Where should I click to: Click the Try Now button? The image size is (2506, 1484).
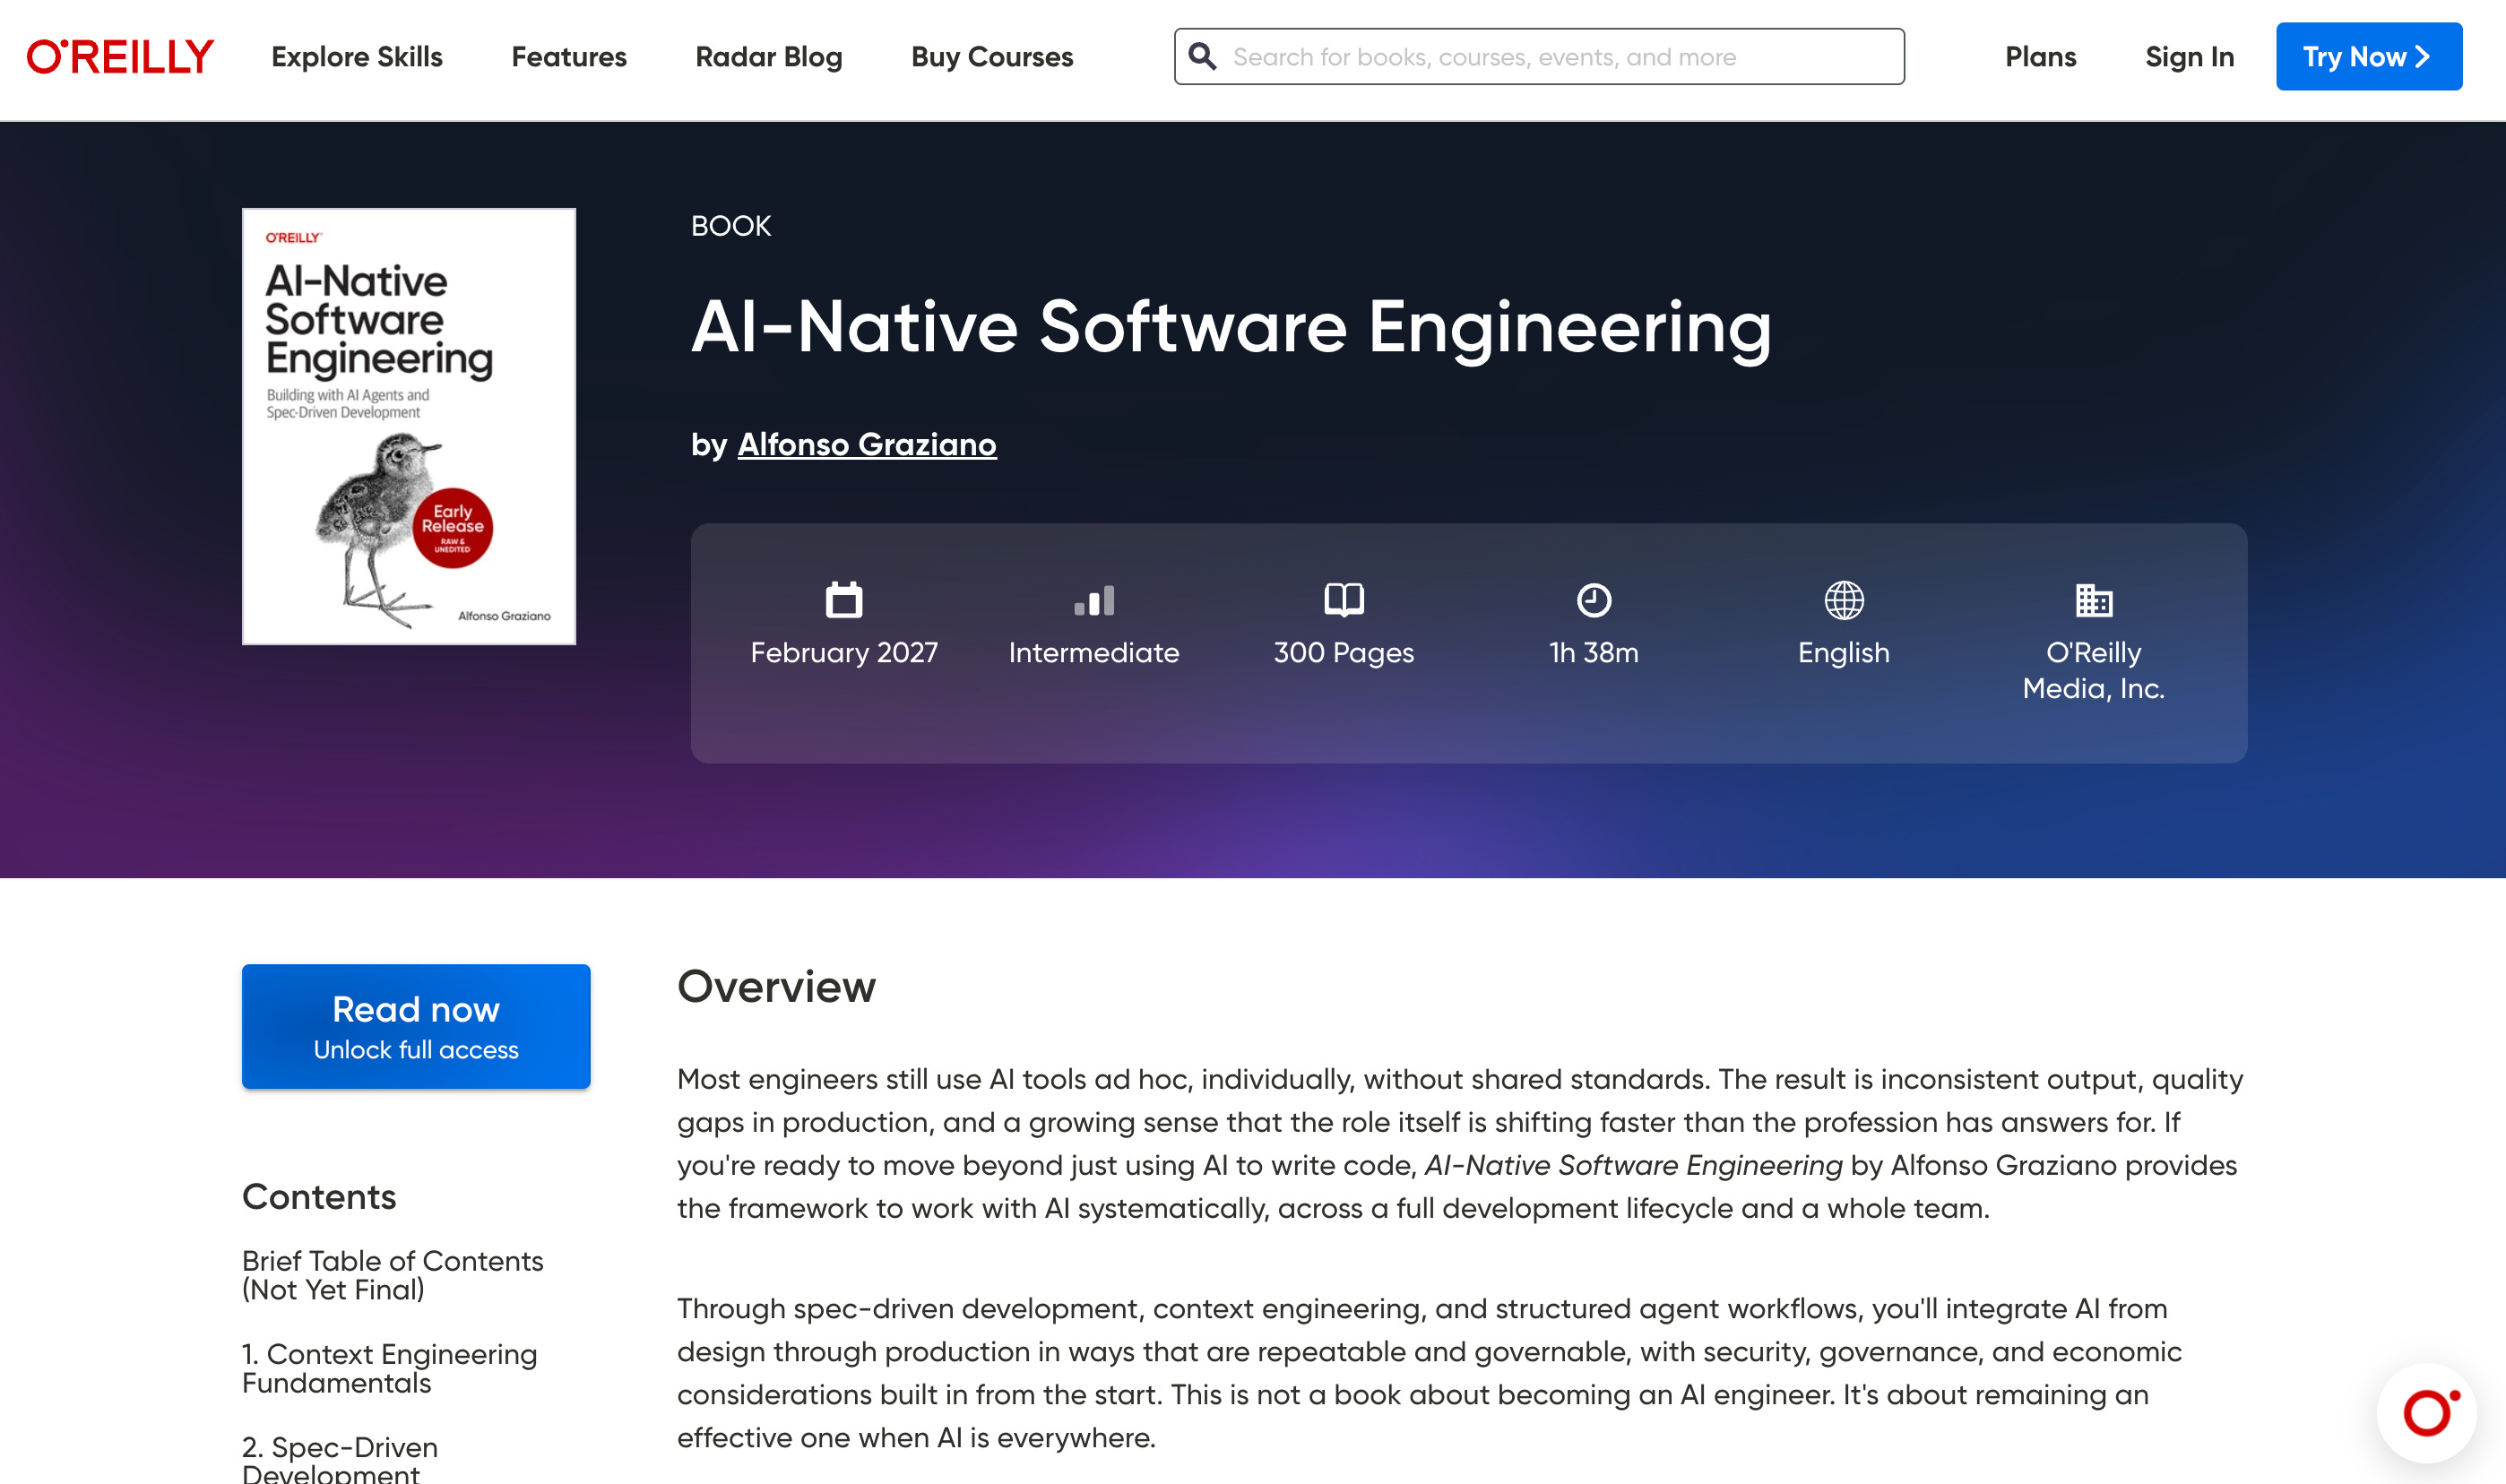click(x=2369, y=57)
